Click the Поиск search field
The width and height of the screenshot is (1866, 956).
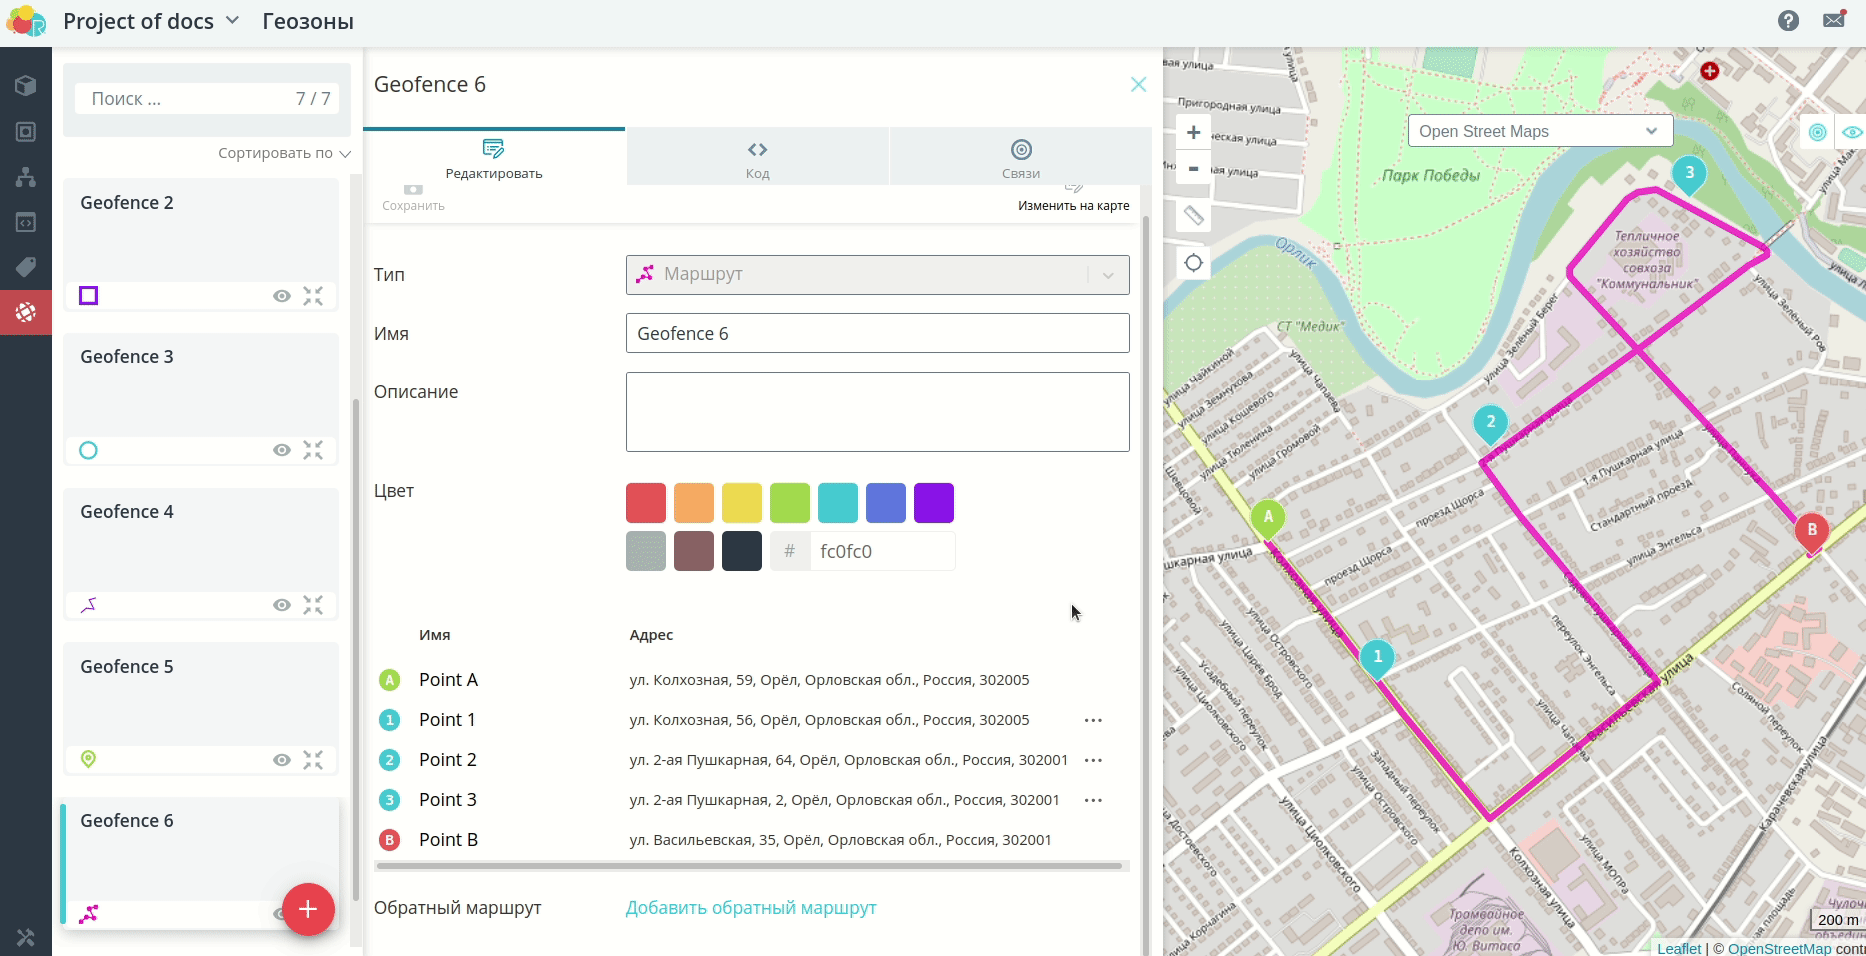pyautogui.click(x=207, y=99)
